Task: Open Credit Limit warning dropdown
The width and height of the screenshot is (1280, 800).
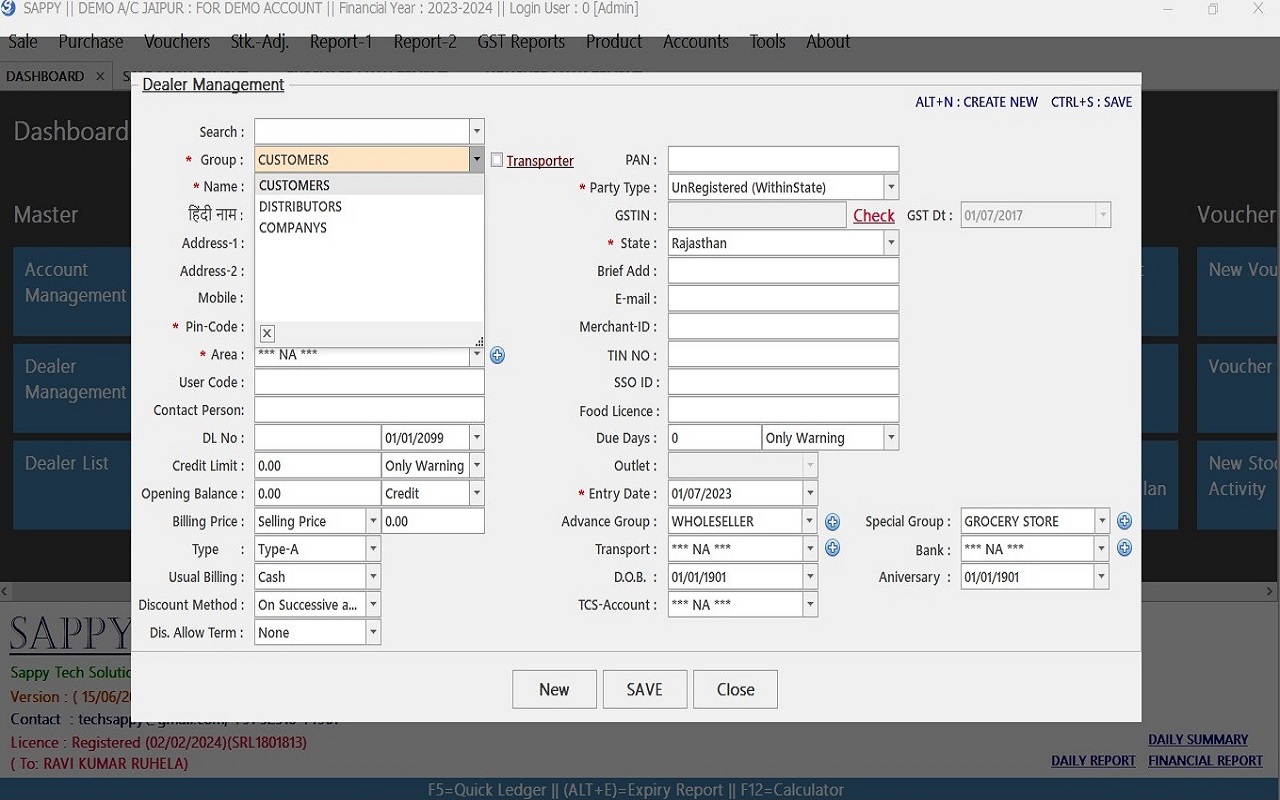Action: [x=477, y=466]
